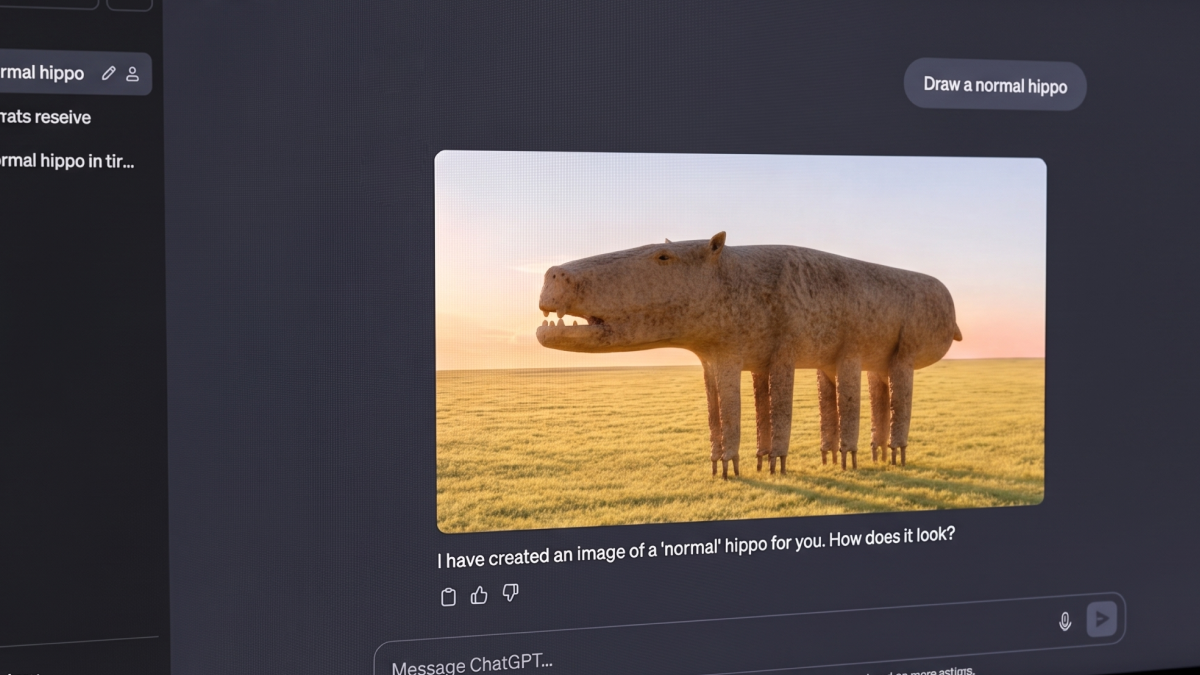Toggle negative feedback on the hippo response
Screen dimensions: 1200x675
pyautogui.click(x=510, y=595)
